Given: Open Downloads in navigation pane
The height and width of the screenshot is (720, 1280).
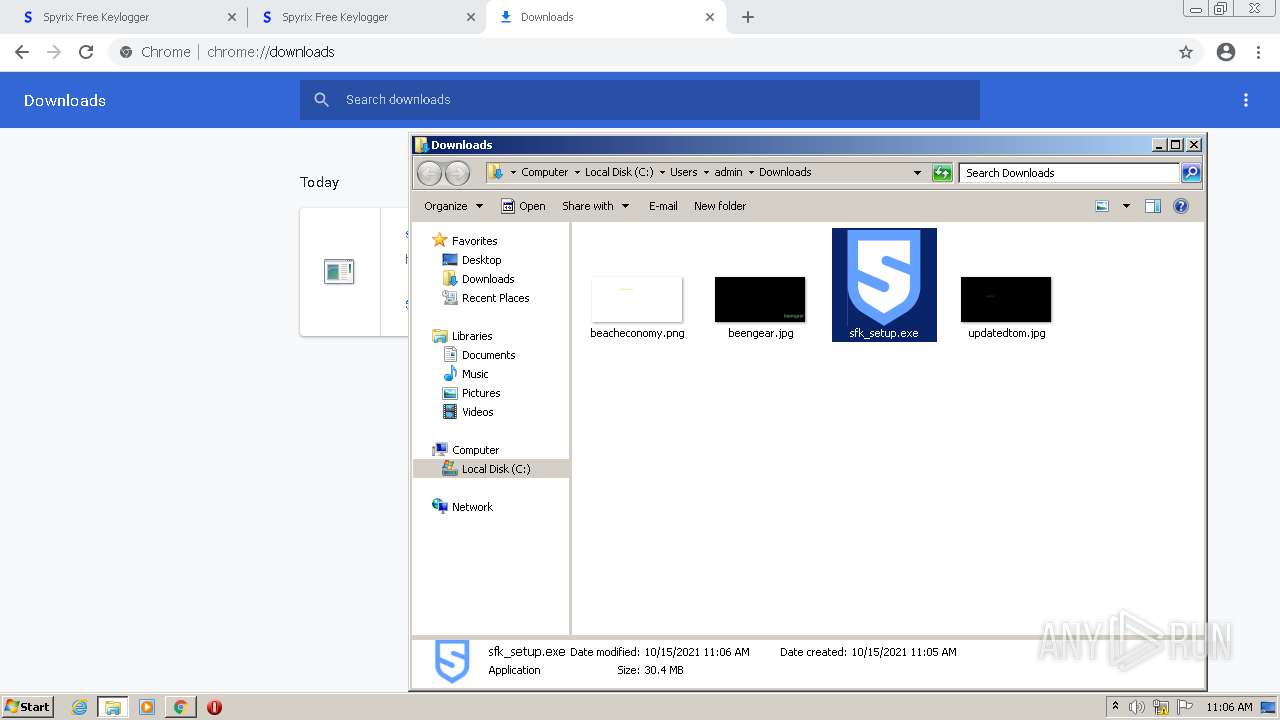Looking at the screenshot, I should (x=487, y=279).
